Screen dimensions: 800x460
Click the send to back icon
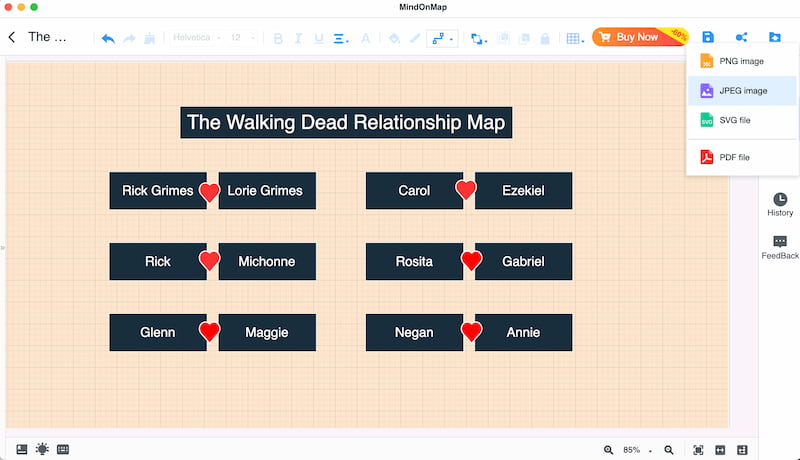(524, 38)
